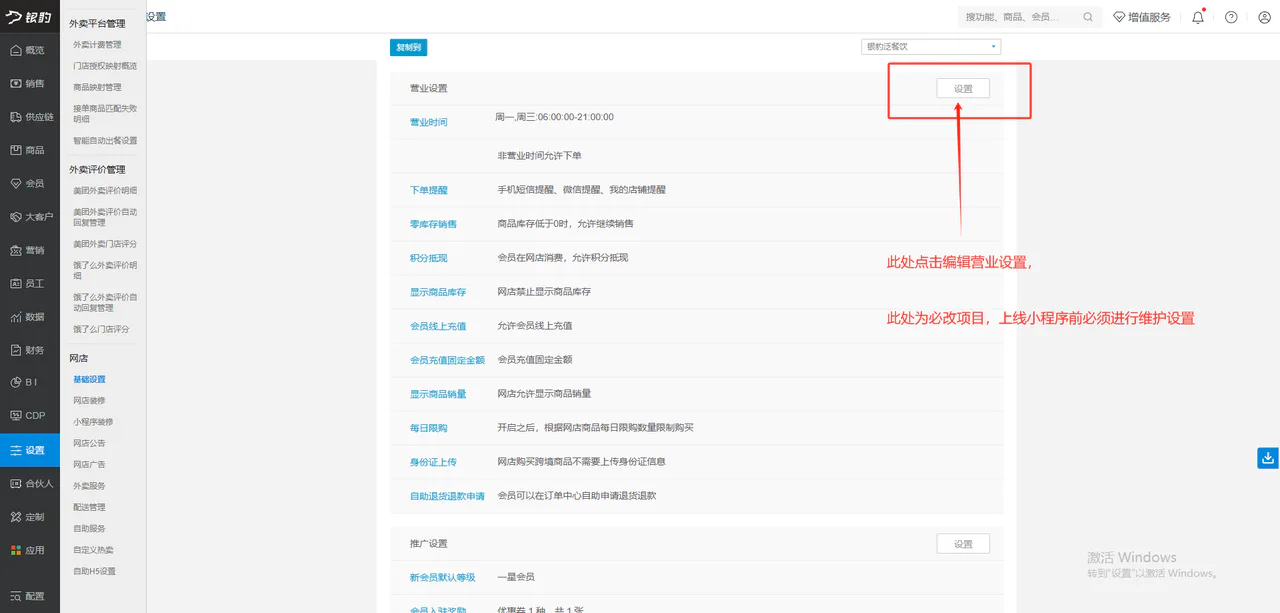Click the 身份证上传 setting label
Viewport: 1280px width, 613px height.
click(433, 462)
